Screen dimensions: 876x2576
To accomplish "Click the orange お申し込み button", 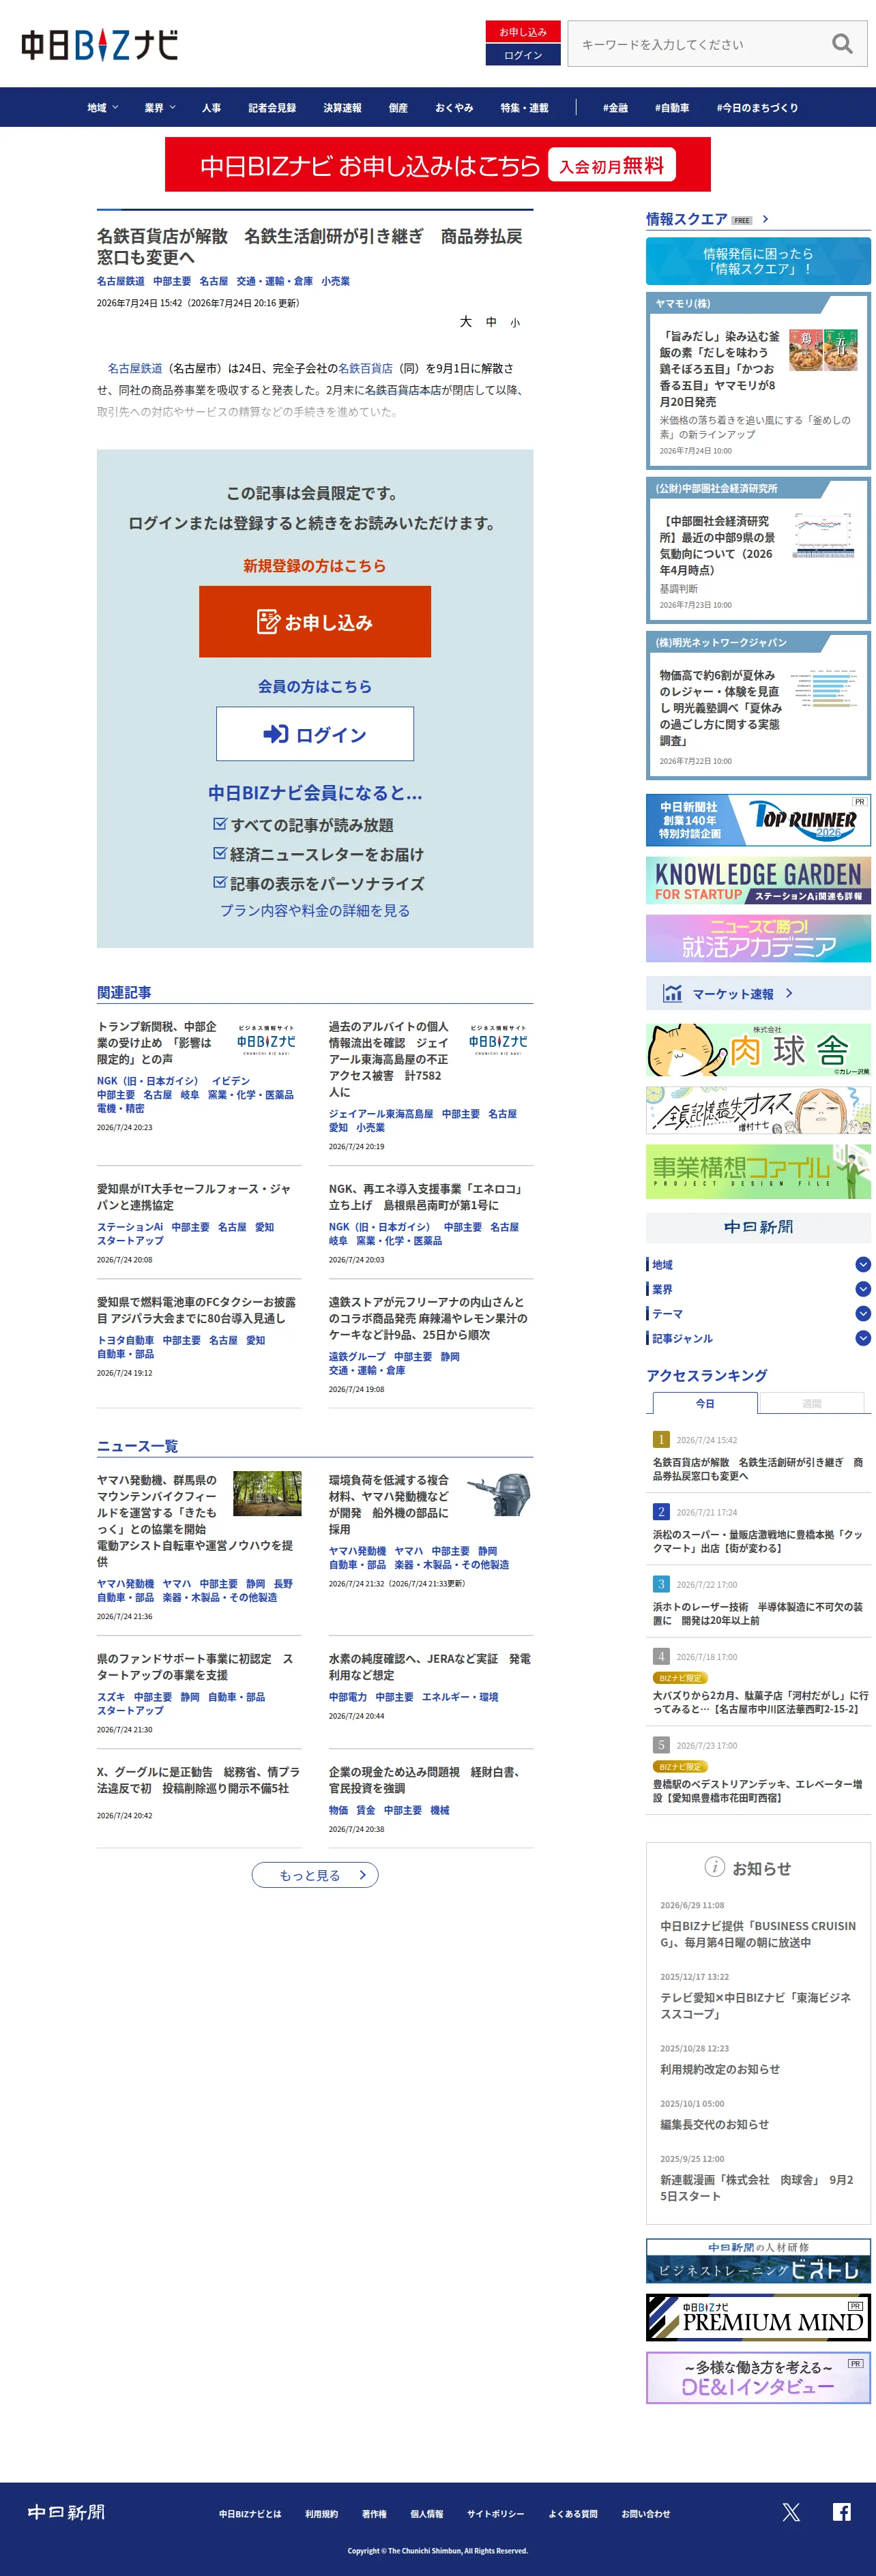I will click(x=315, y=622).
